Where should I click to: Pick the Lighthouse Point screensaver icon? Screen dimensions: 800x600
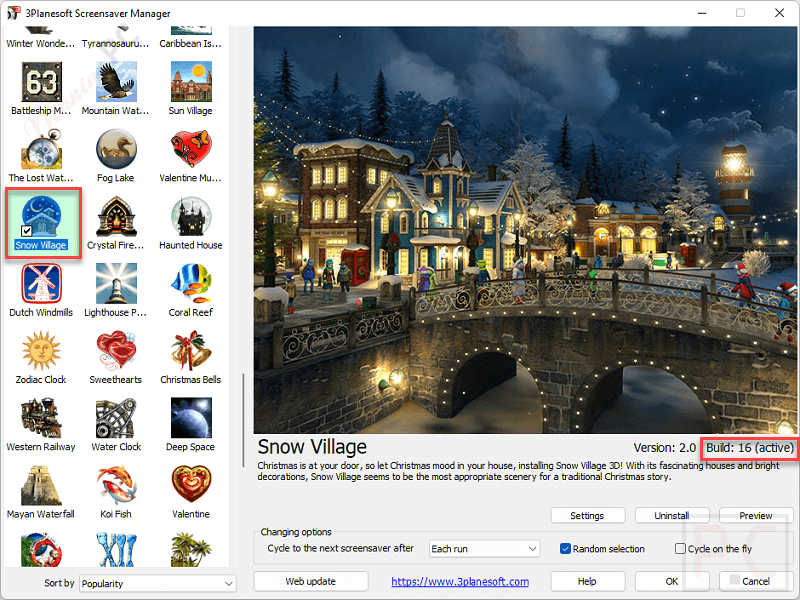pos(116,283)
